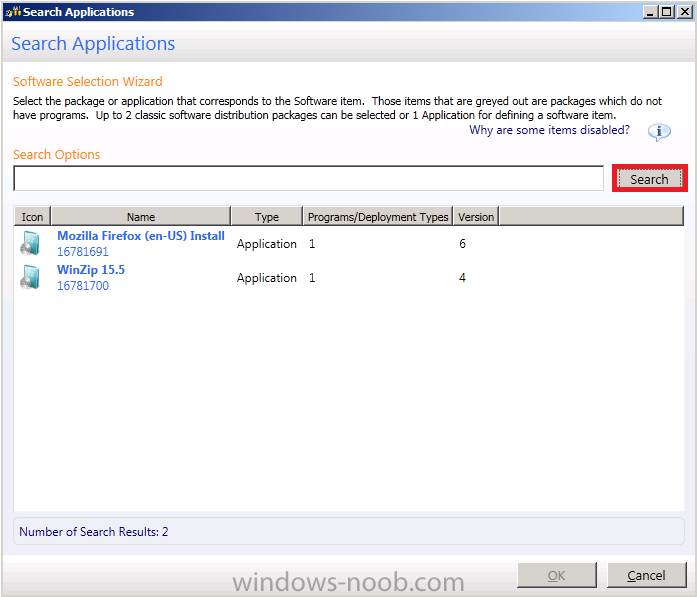The width and height of the screenshot is (697, 597).
Task: Click version 6 in Firefox row
Action: [462, 244]
